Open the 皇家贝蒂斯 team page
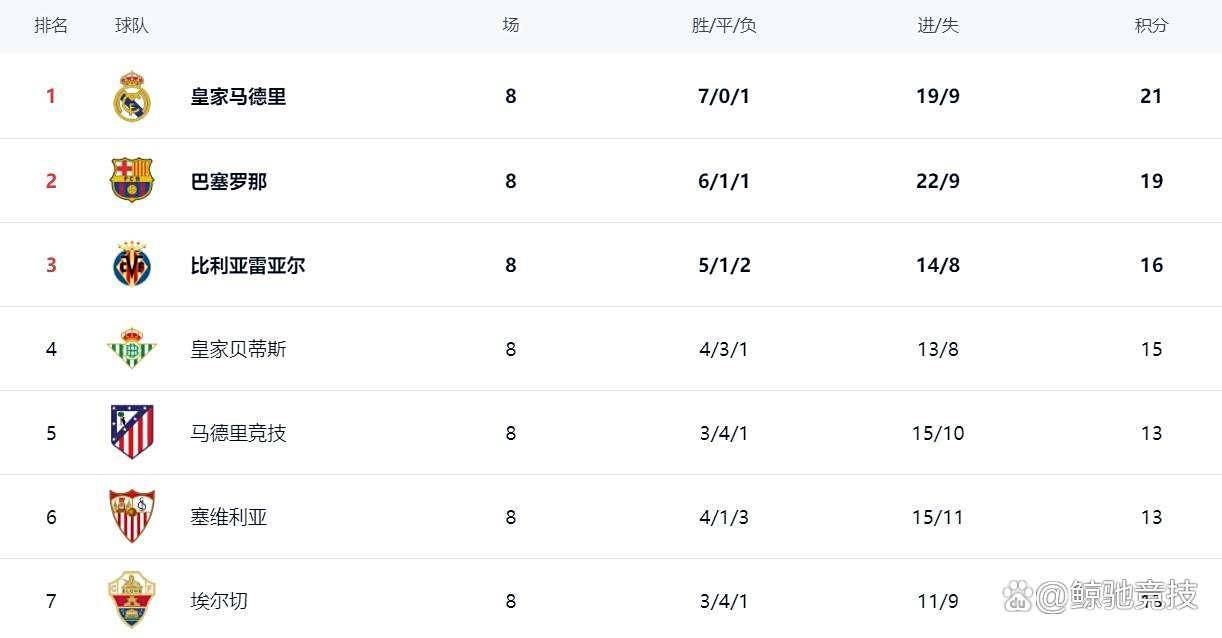 (x=238, y=349)
